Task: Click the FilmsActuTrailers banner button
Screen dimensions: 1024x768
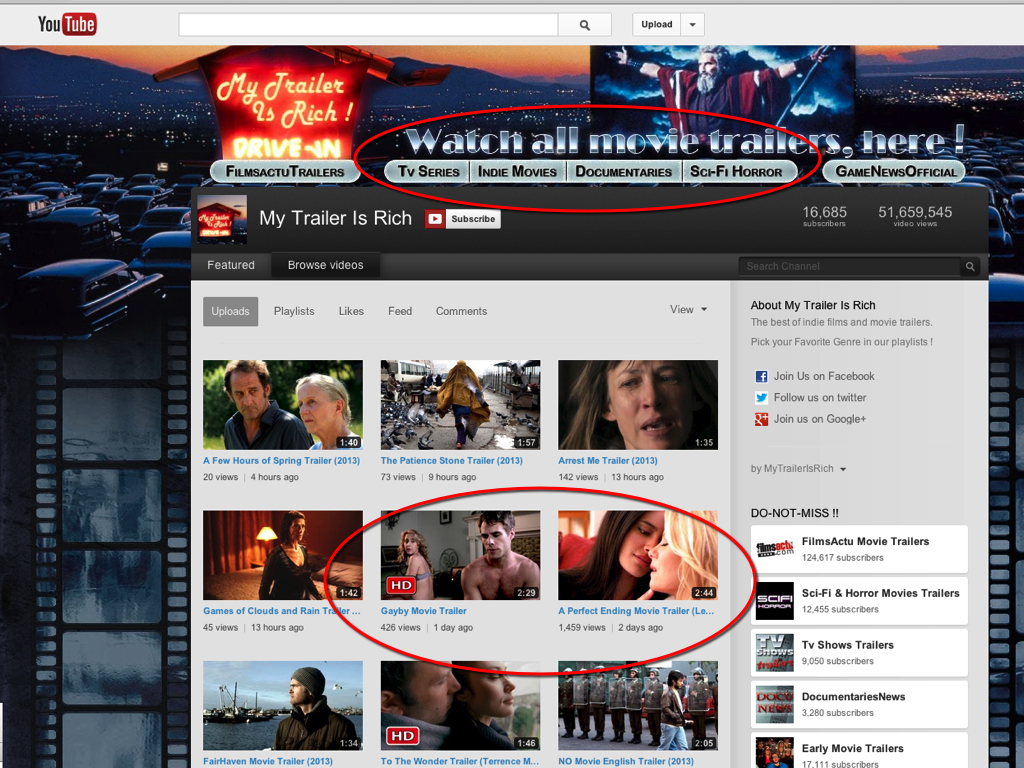Action: pos(285,172)
